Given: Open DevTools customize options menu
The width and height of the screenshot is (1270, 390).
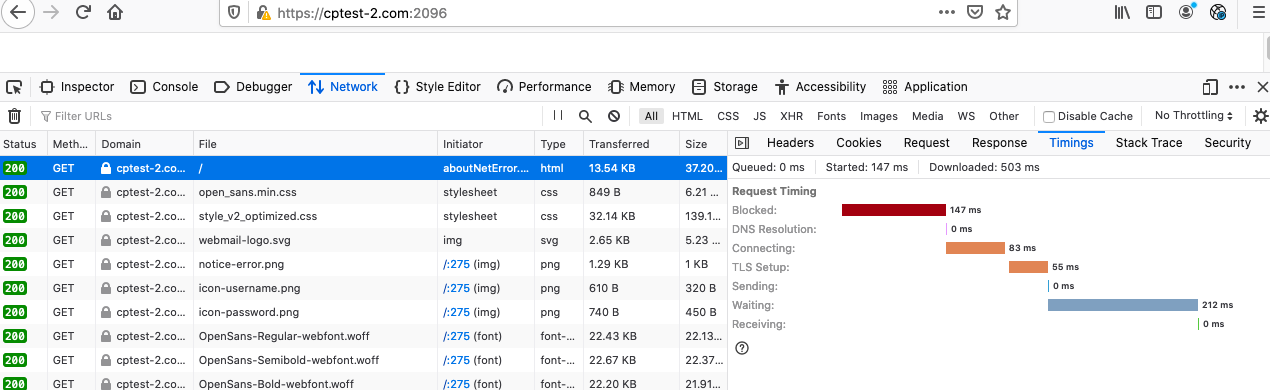Looking at the screenshot, I should coord(1236,87).
